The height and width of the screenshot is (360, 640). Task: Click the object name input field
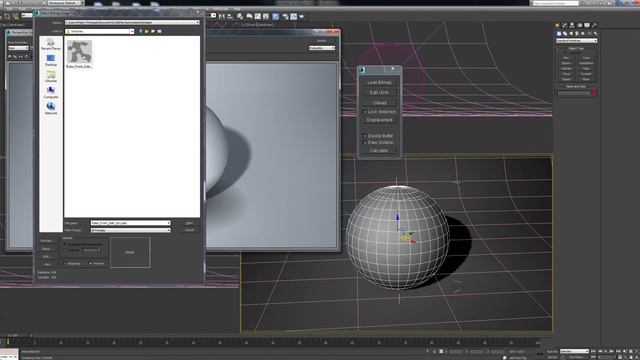574,93
